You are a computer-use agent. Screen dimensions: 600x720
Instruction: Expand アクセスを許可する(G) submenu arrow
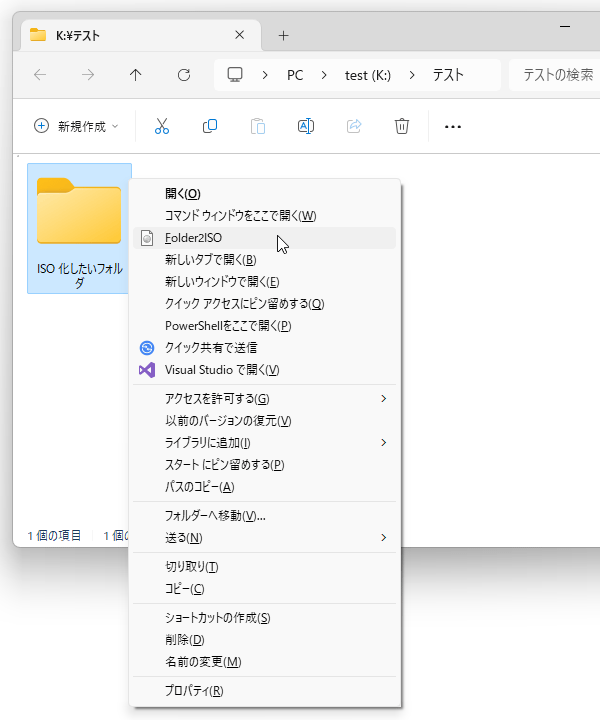point(383,399)
